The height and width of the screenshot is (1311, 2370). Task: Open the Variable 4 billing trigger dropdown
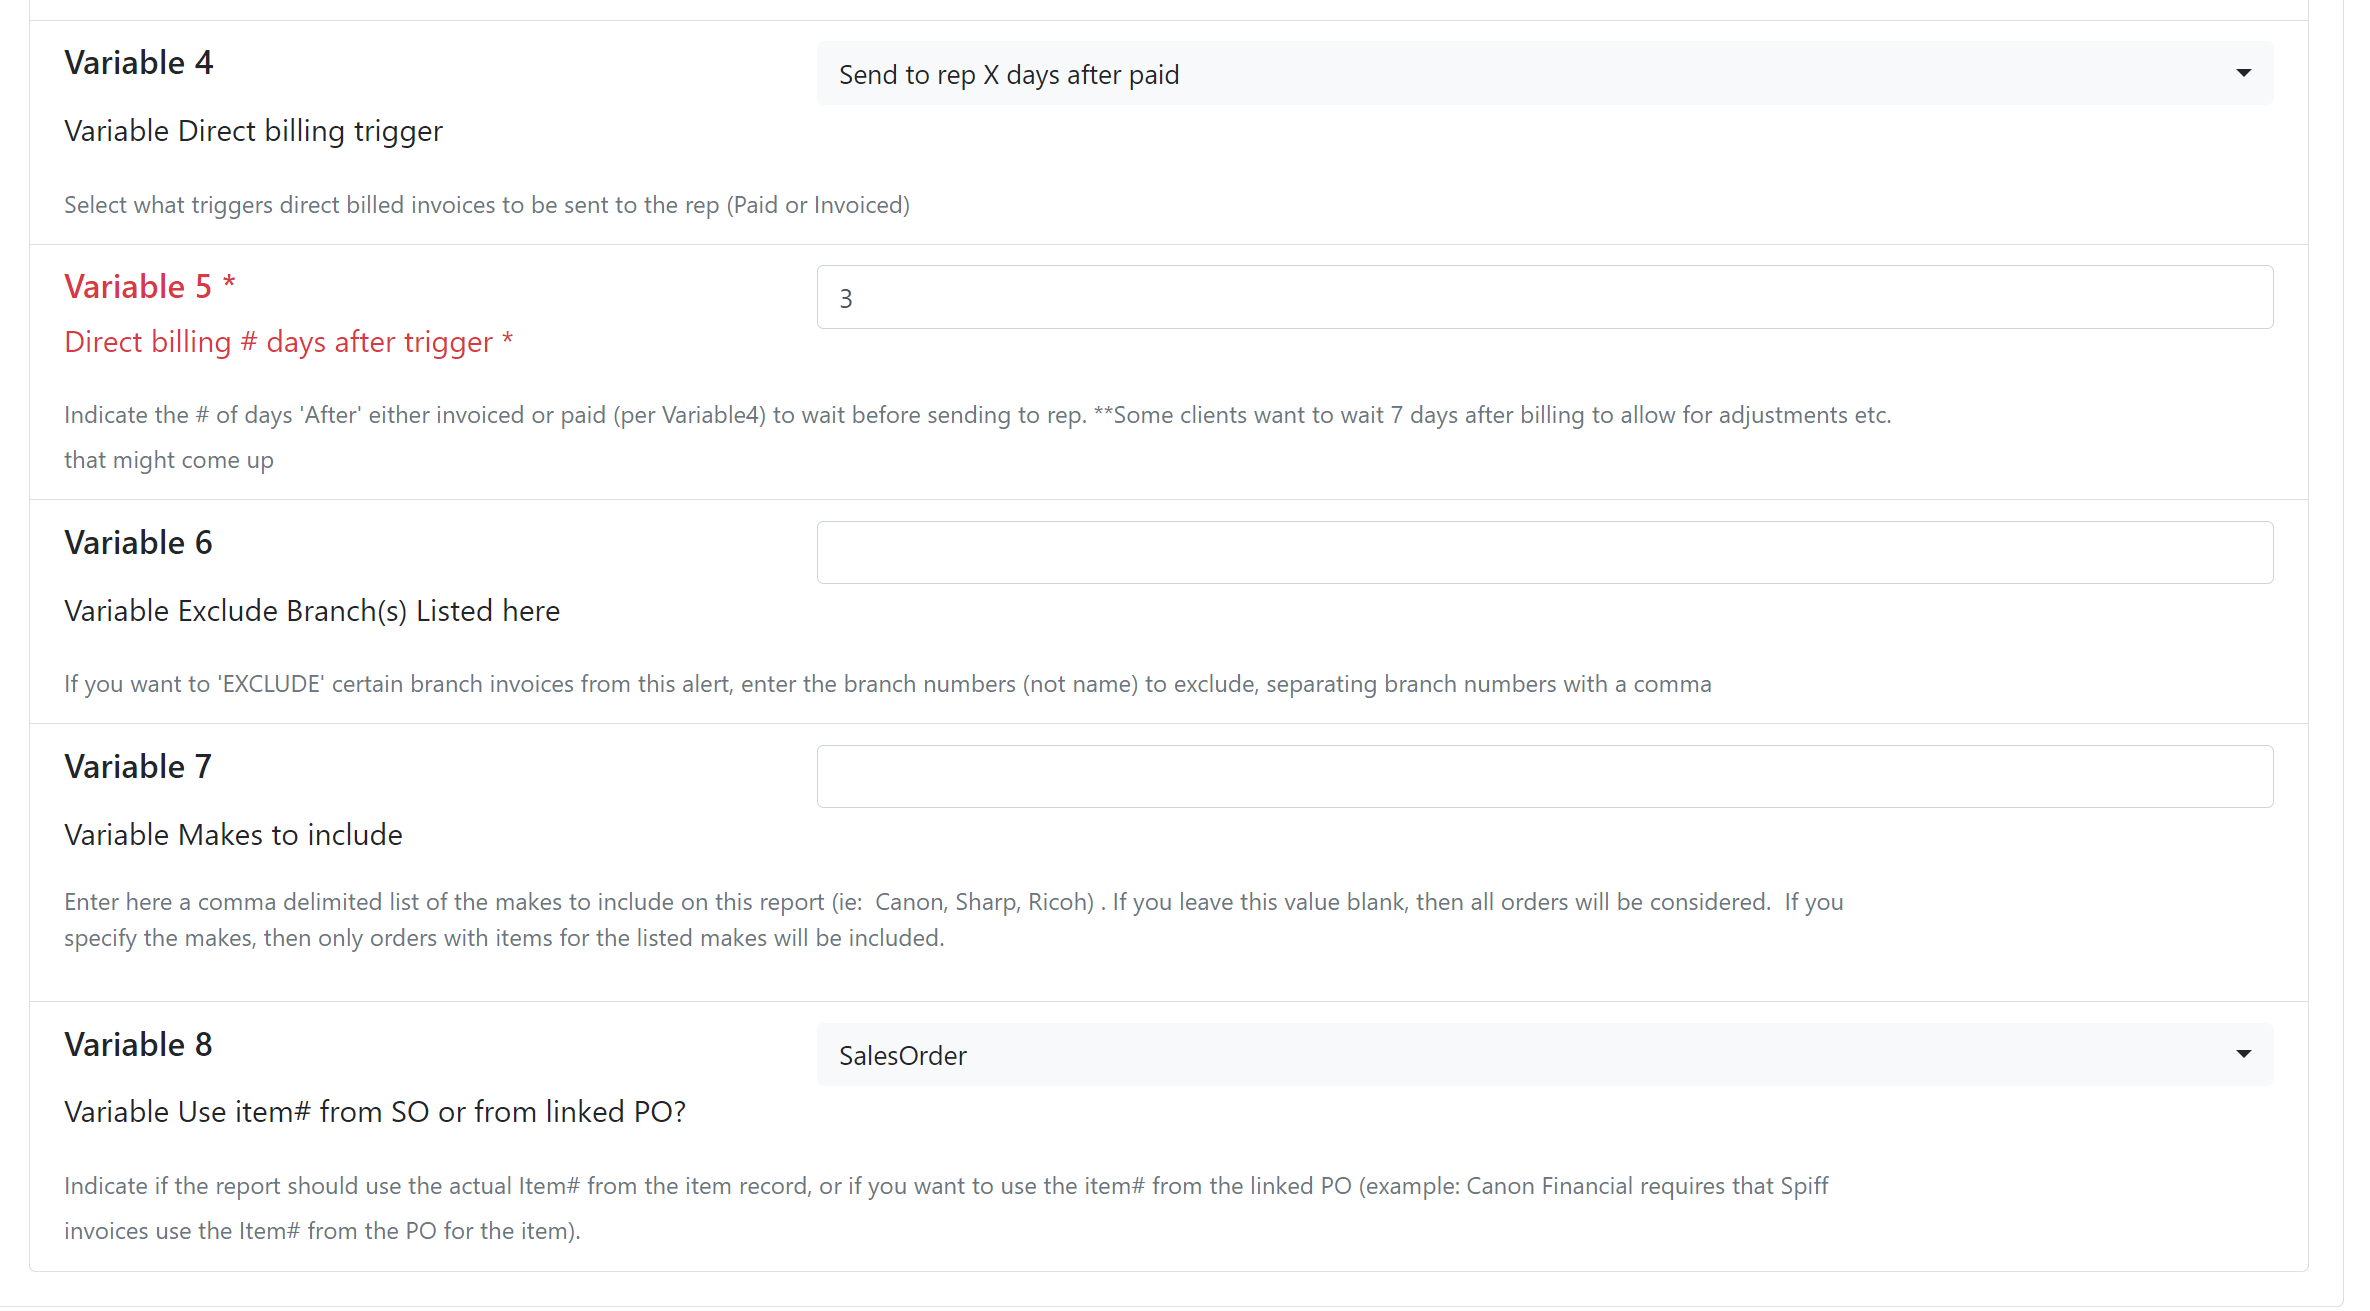(x=1545, y=74)
